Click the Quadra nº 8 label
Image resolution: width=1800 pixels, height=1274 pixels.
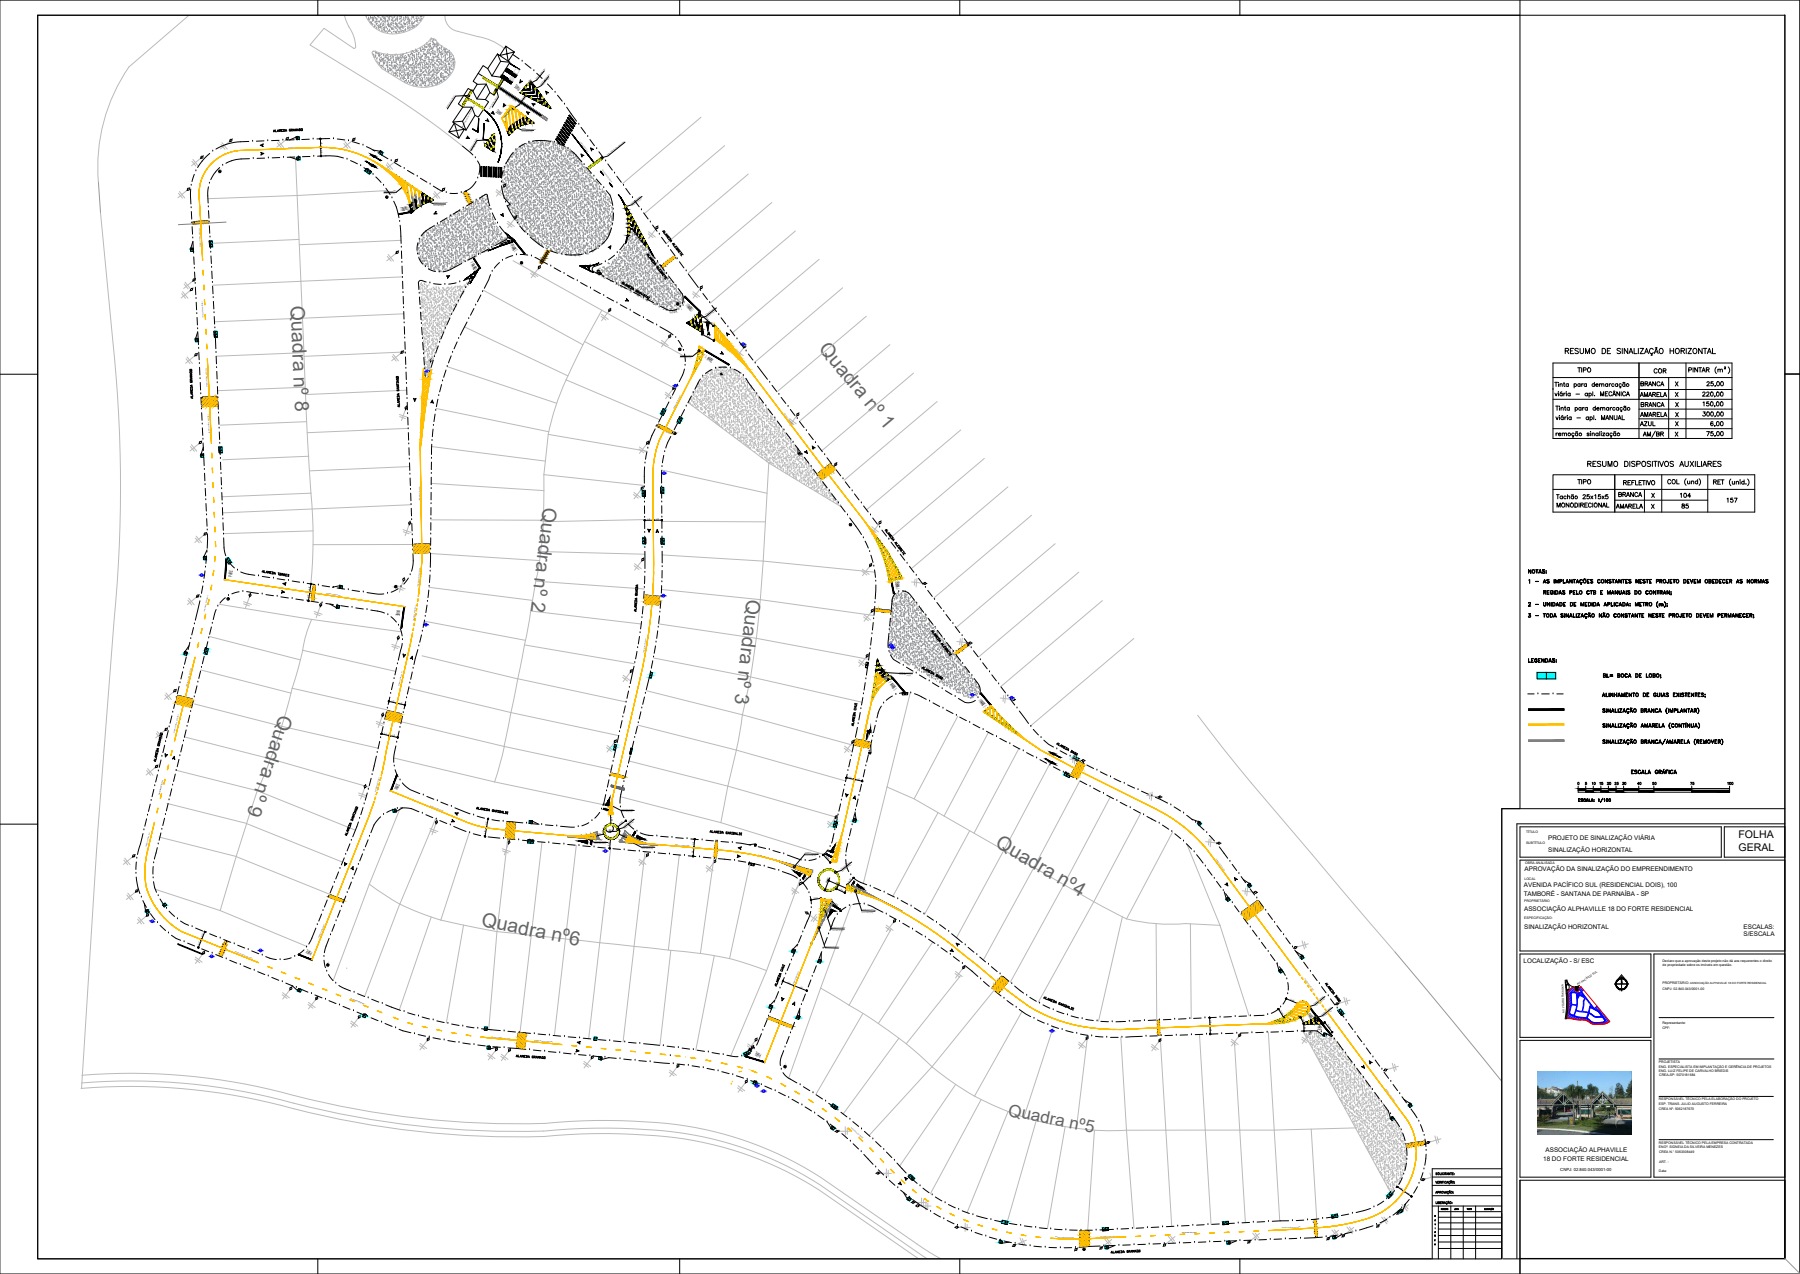pyautogui.click(x=299, y=360)
